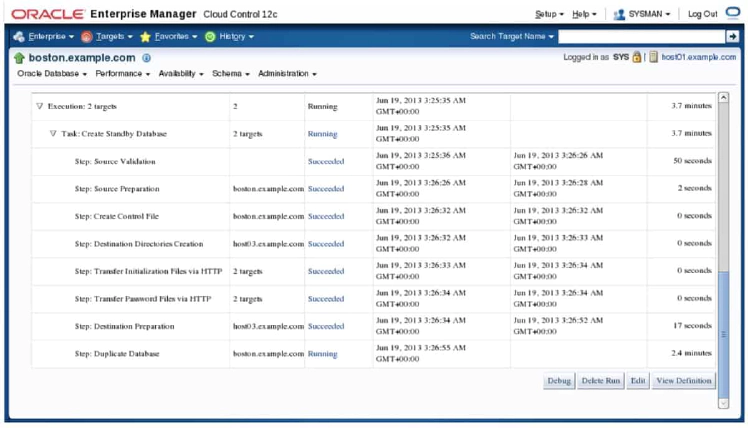Image resolution: width=750 pixels, height=428 pixels.
Task: Click Succeeded status for Destination Directories Creation
Action: click(326, 244)
